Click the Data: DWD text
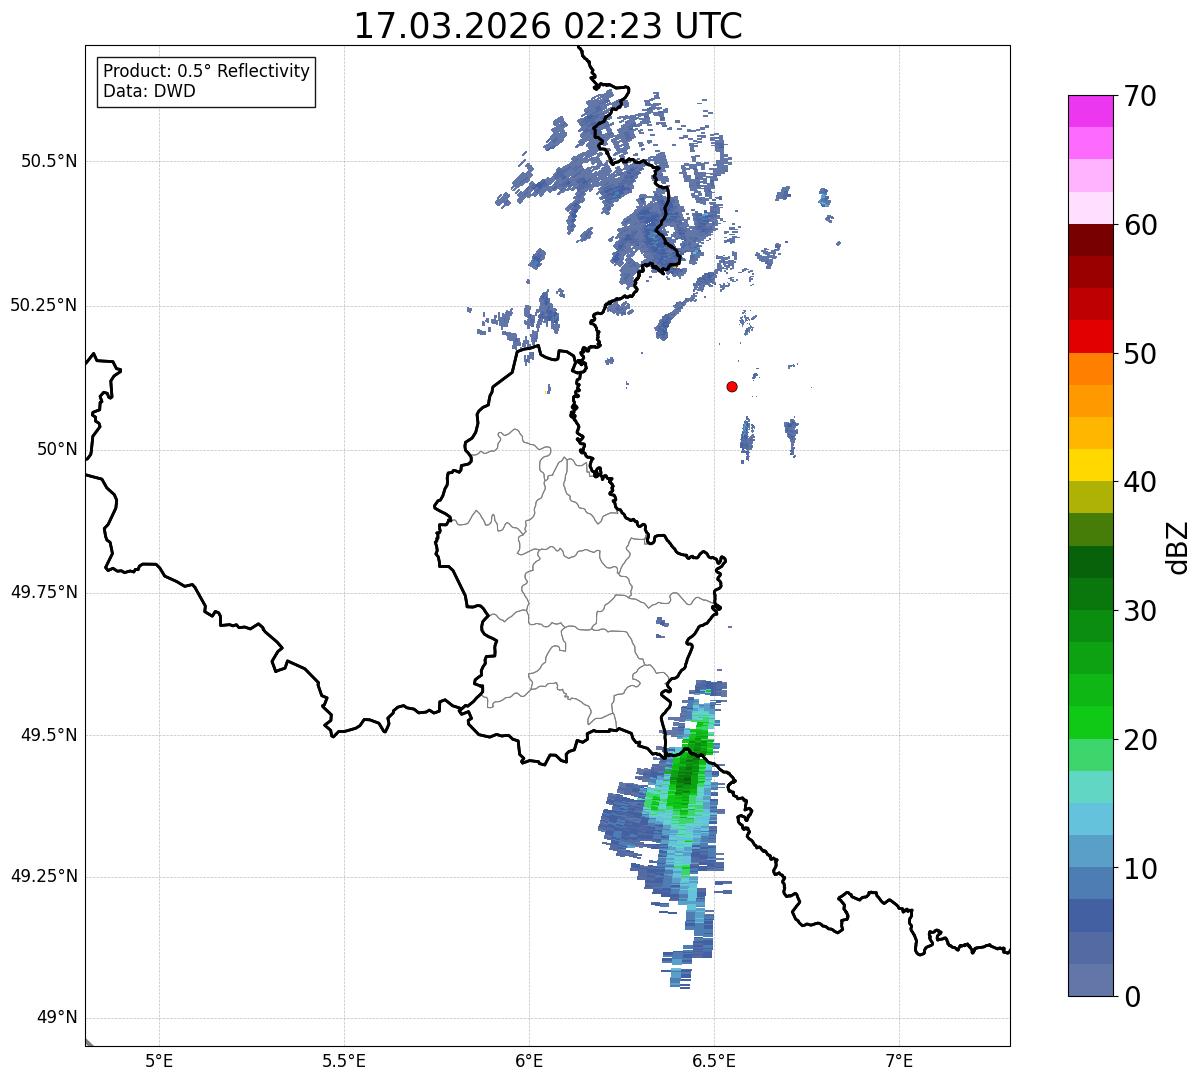 [x=149, y=91]
